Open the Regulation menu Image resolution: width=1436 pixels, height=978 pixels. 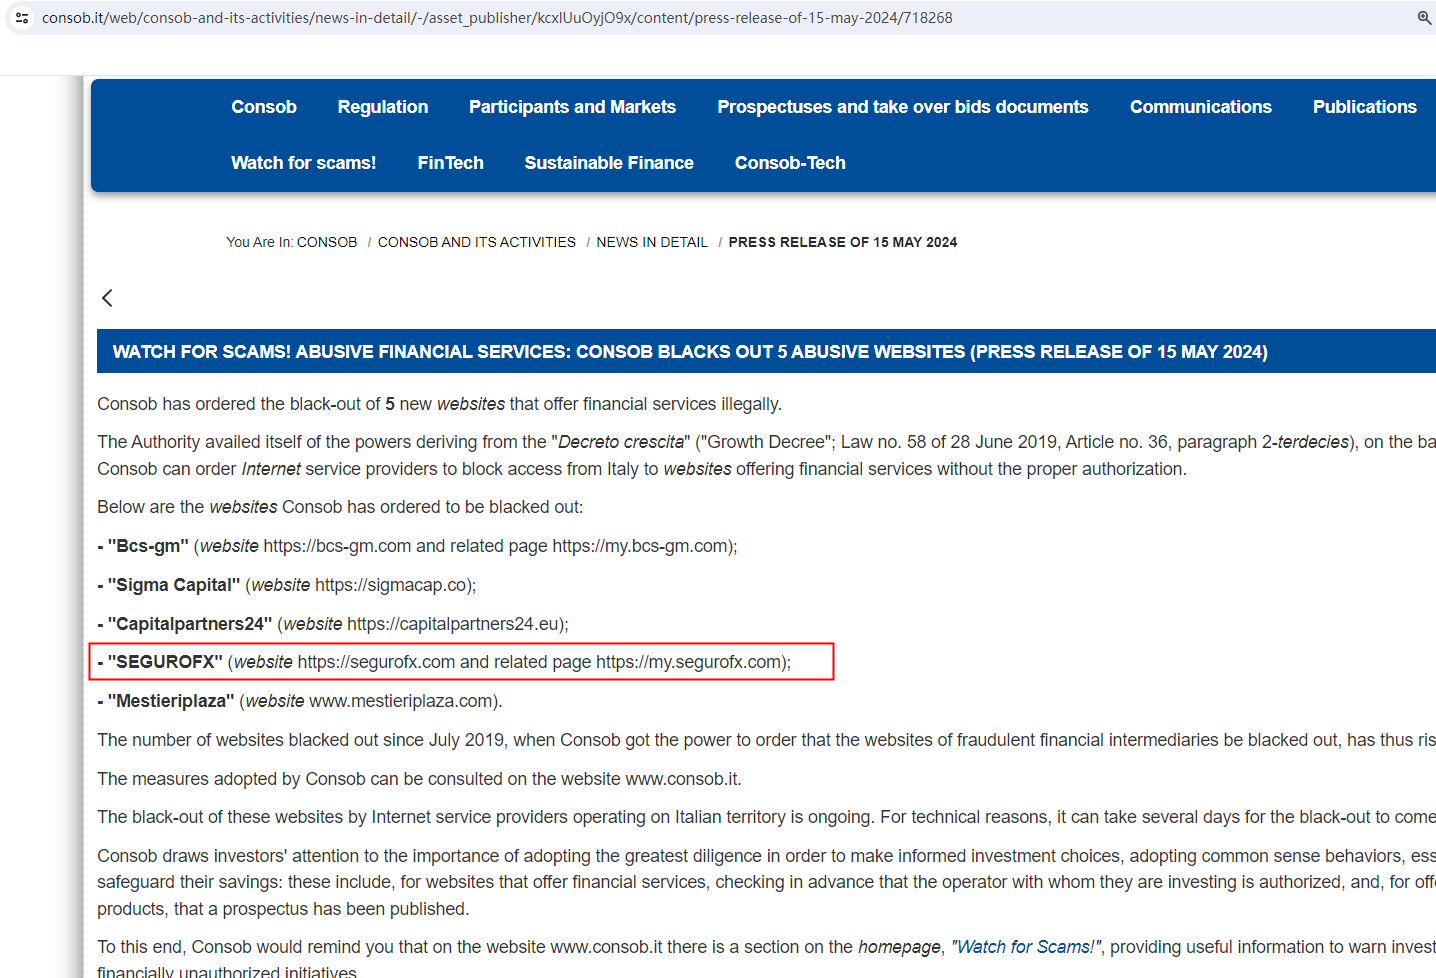pos(382,107)
